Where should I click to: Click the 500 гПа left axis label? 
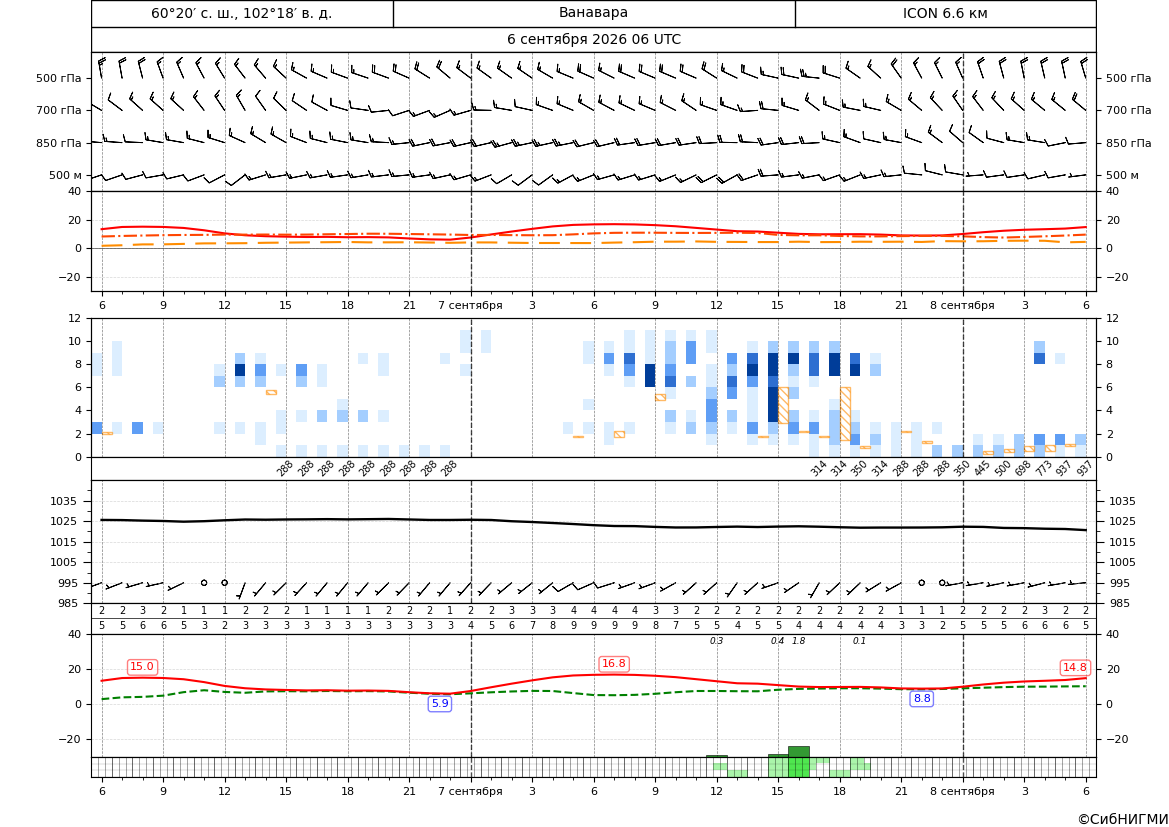click(x=59, y=78)
